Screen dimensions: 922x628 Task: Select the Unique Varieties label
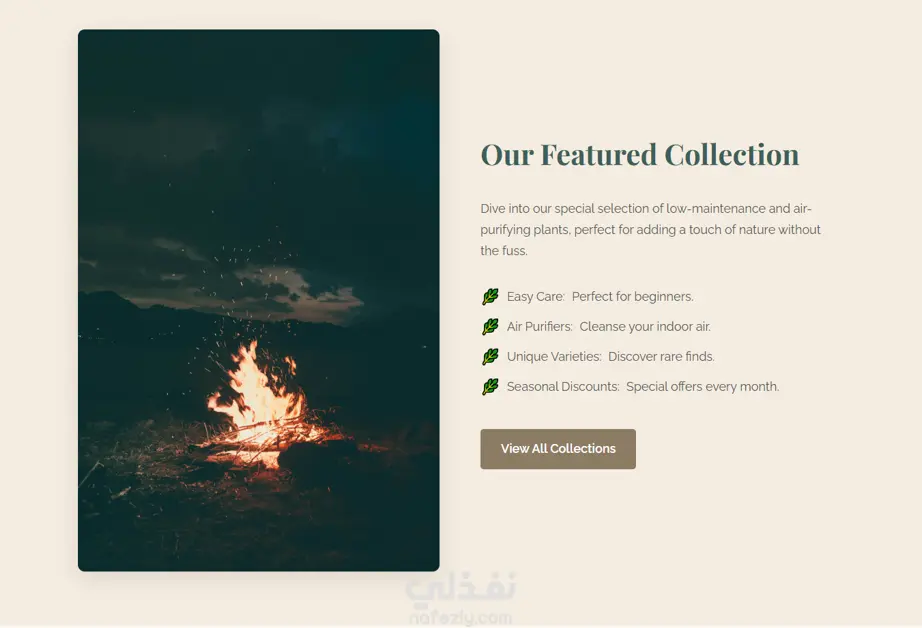pyautogui.click(x=554, y=356)
